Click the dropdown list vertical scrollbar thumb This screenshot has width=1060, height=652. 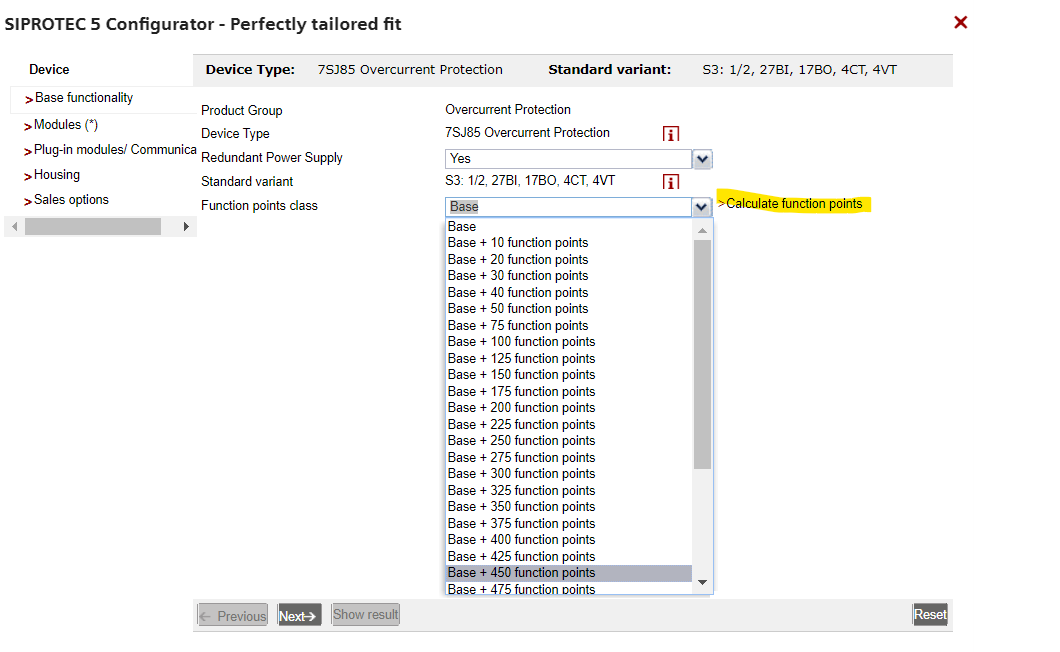click(x=702, y=354)
